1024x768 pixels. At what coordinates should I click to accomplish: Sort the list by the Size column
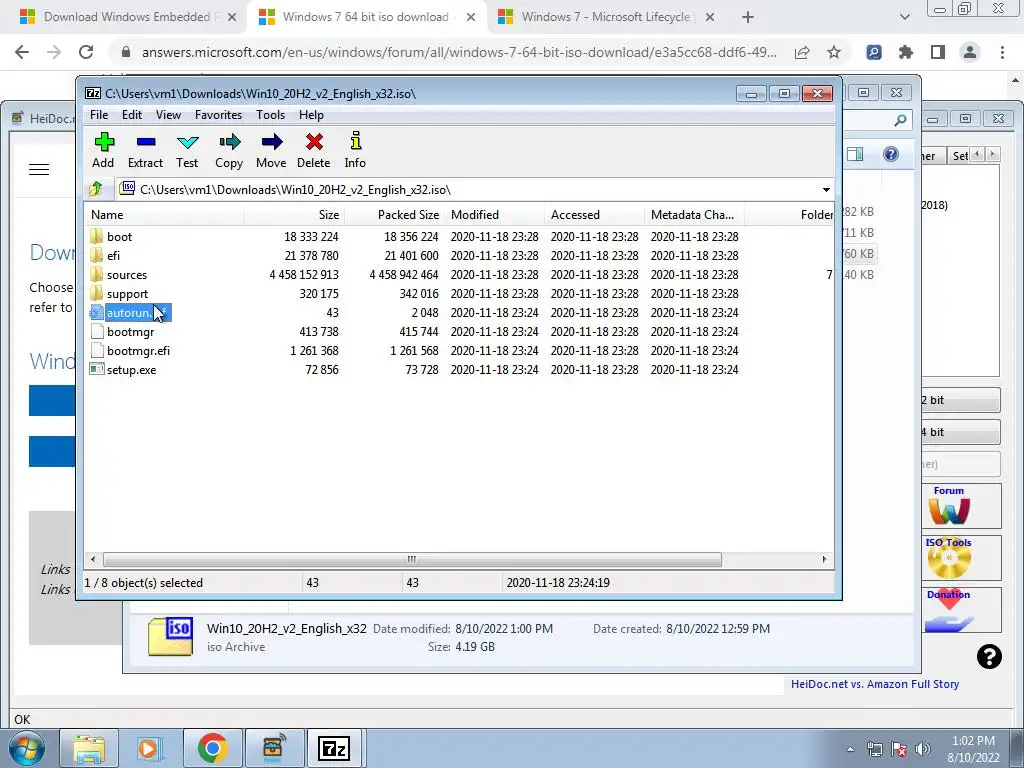295,214
